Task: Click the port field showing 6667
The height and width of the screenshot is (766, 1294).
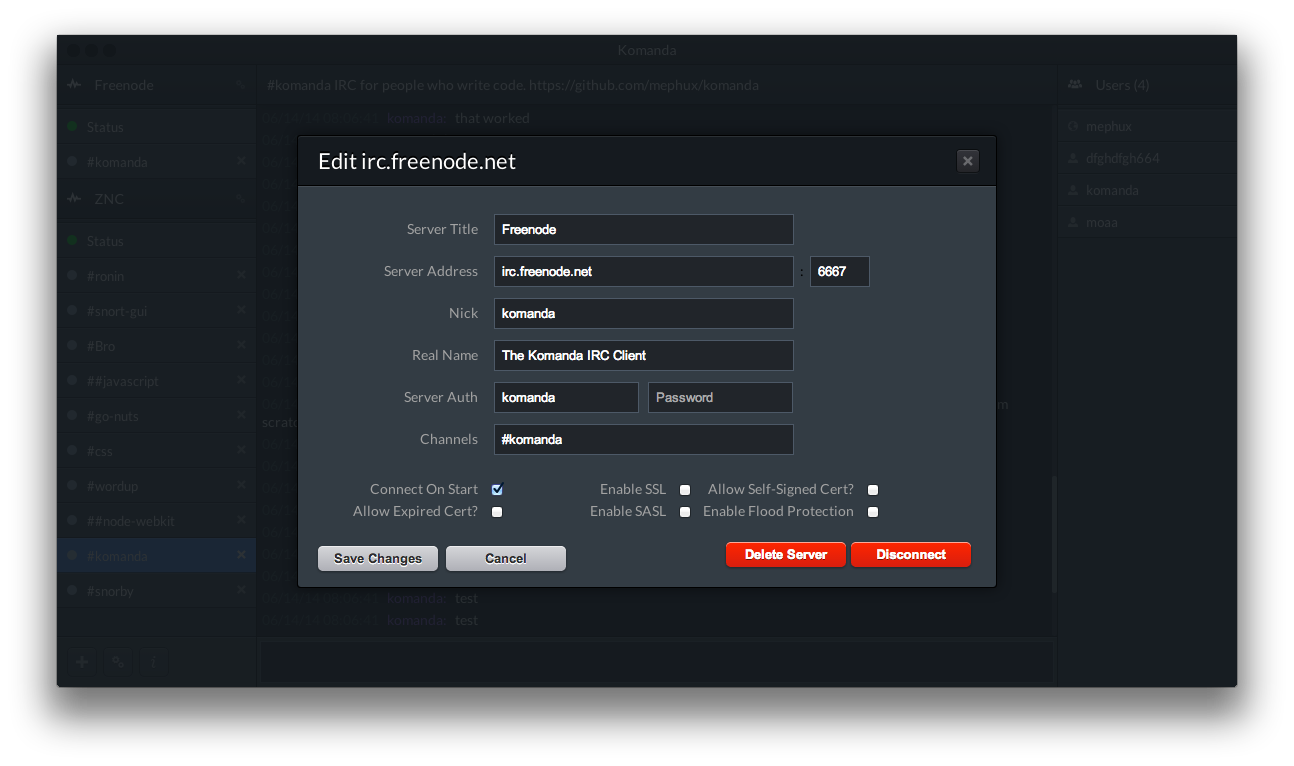Action: point(840,271)
